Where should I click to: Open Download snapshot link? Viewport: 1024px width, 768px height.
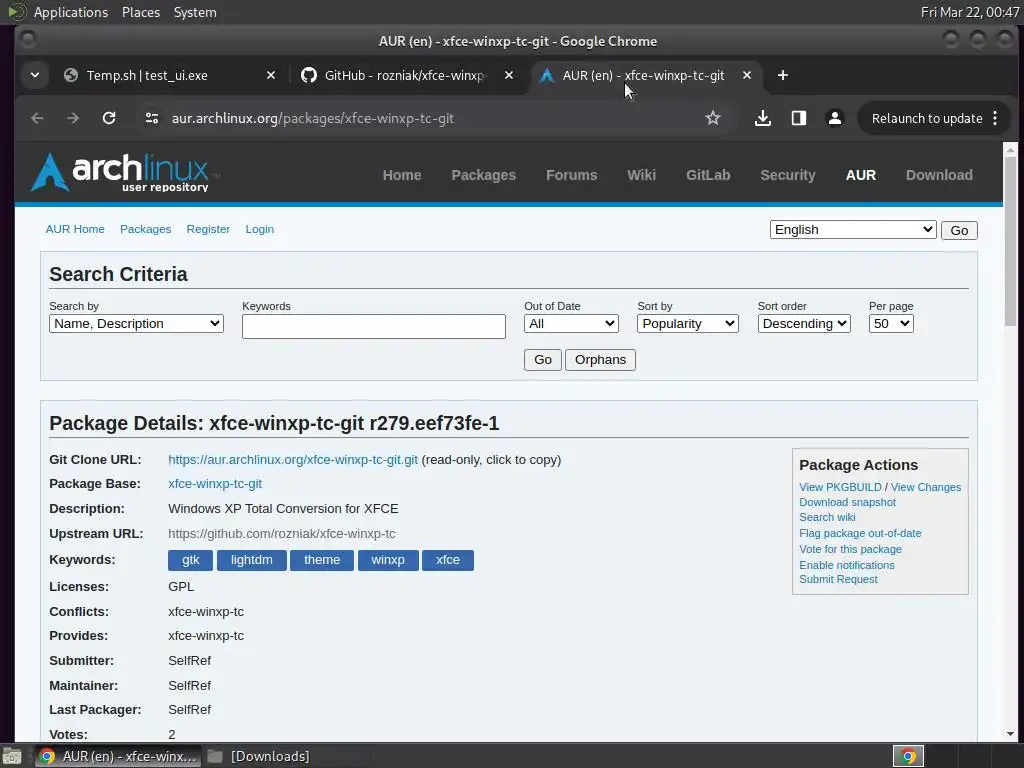(847, 502)
